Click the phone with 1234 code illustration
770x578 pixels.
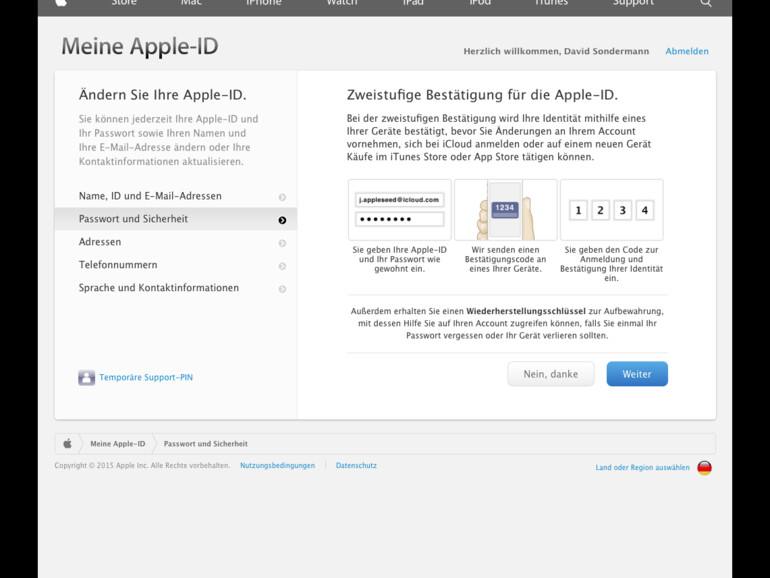coord(505,210)
